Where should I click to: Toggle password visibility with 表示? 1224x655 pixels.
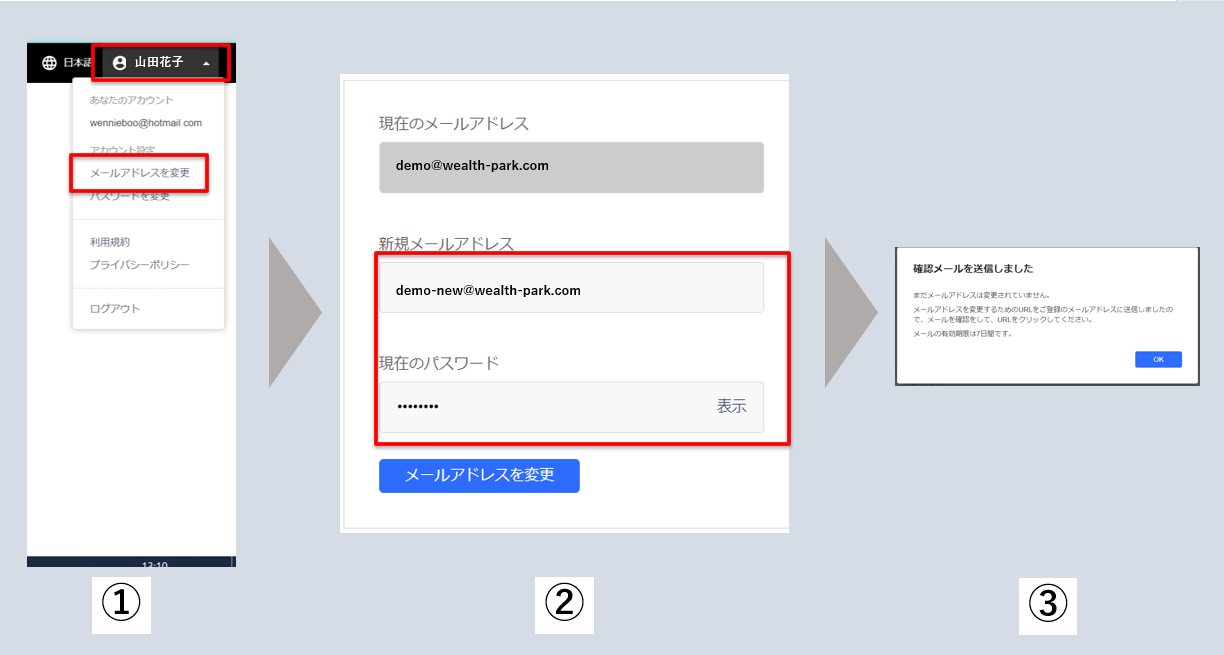tap(731, 407)
